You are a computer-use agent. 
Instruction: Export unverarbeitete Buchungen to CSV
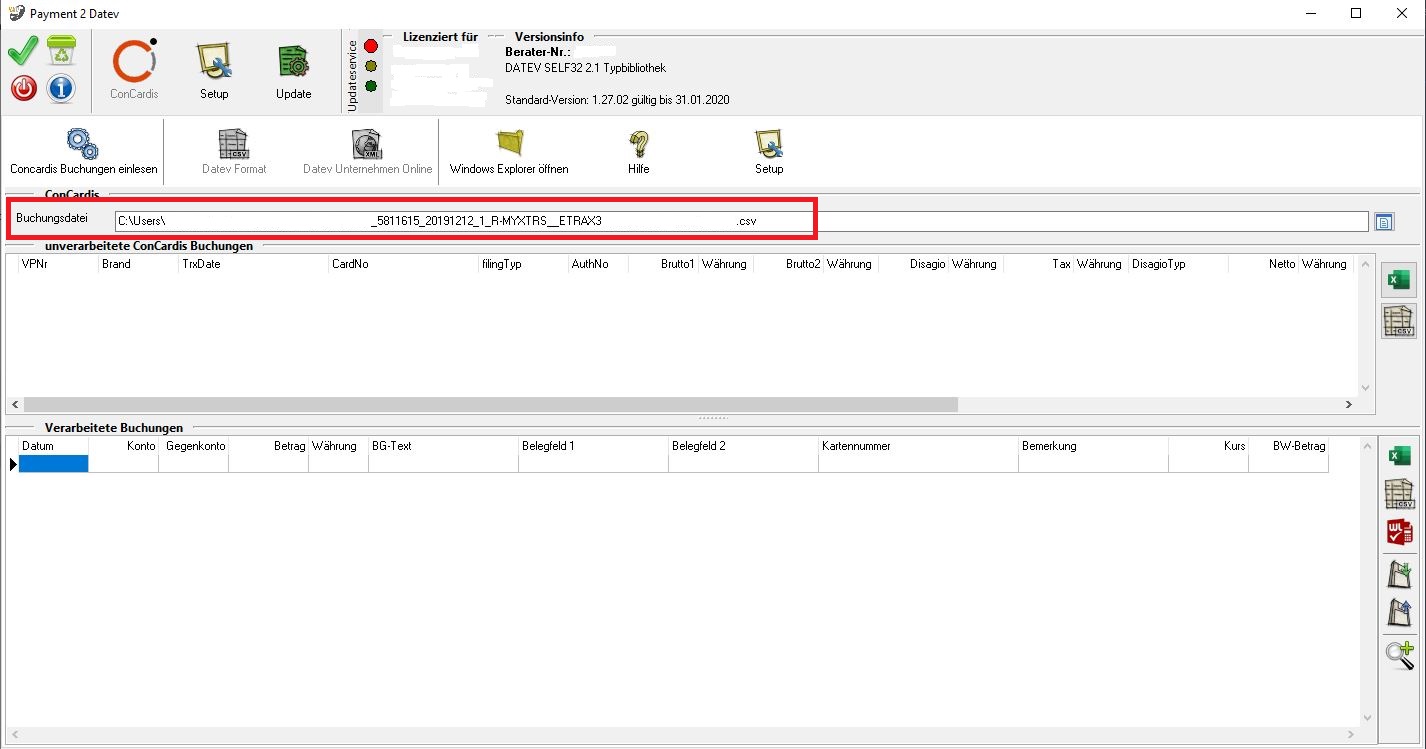point(1398,321)
